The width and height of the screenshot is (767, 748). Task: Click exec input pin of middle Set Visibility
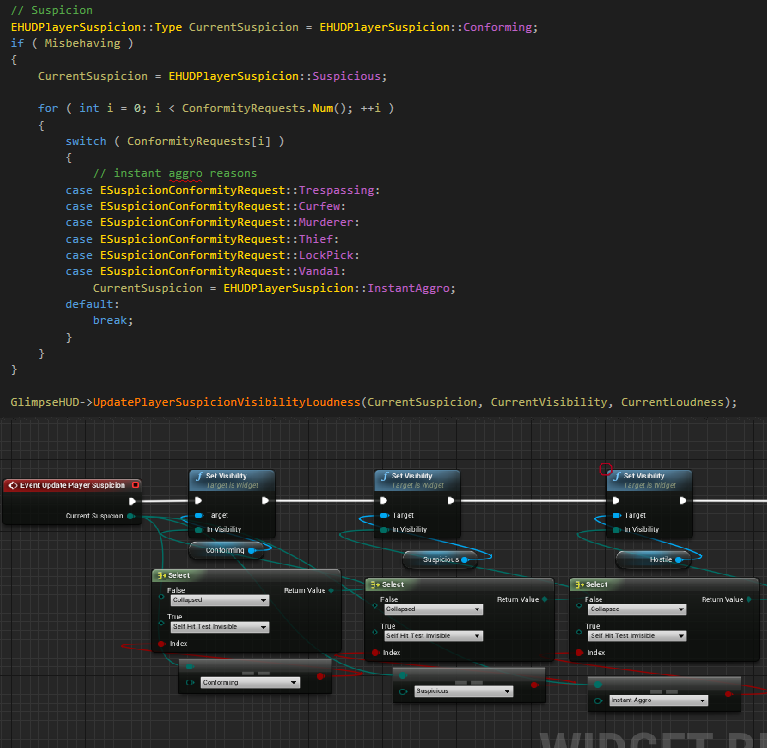click(384, 500)
